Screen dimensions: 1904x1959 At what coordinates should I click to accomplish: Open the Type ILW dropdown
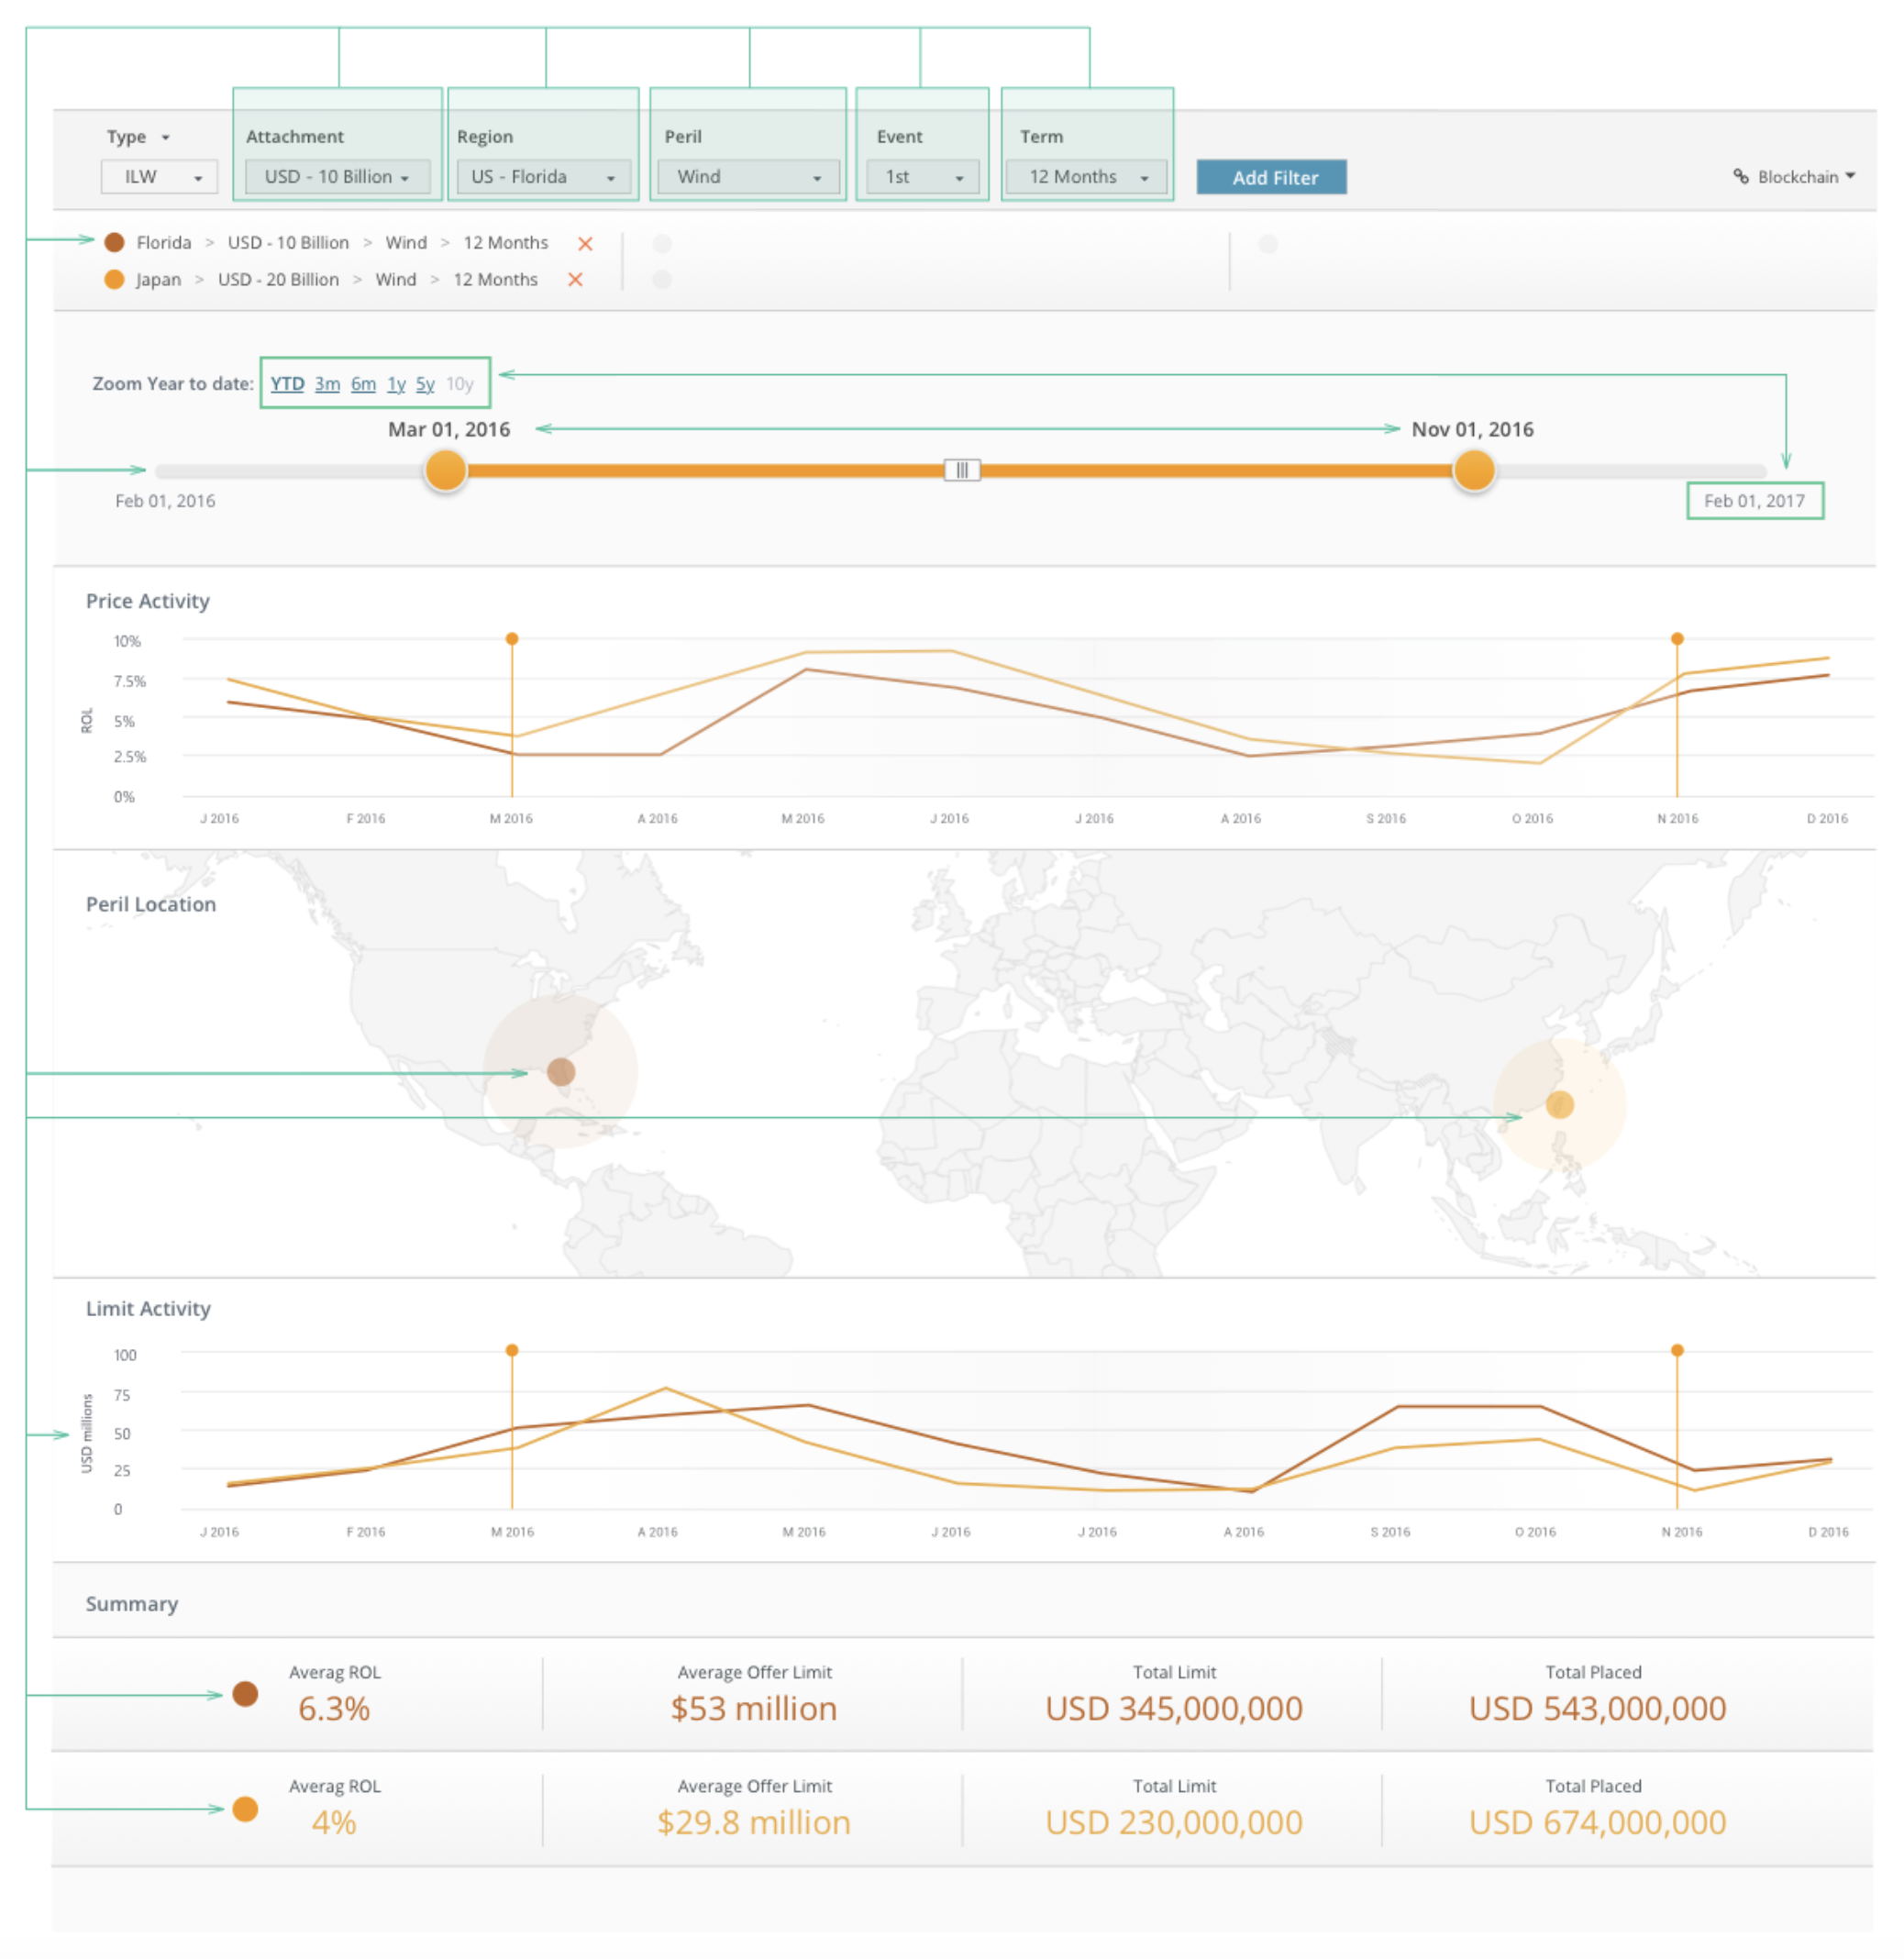[159, 177]
